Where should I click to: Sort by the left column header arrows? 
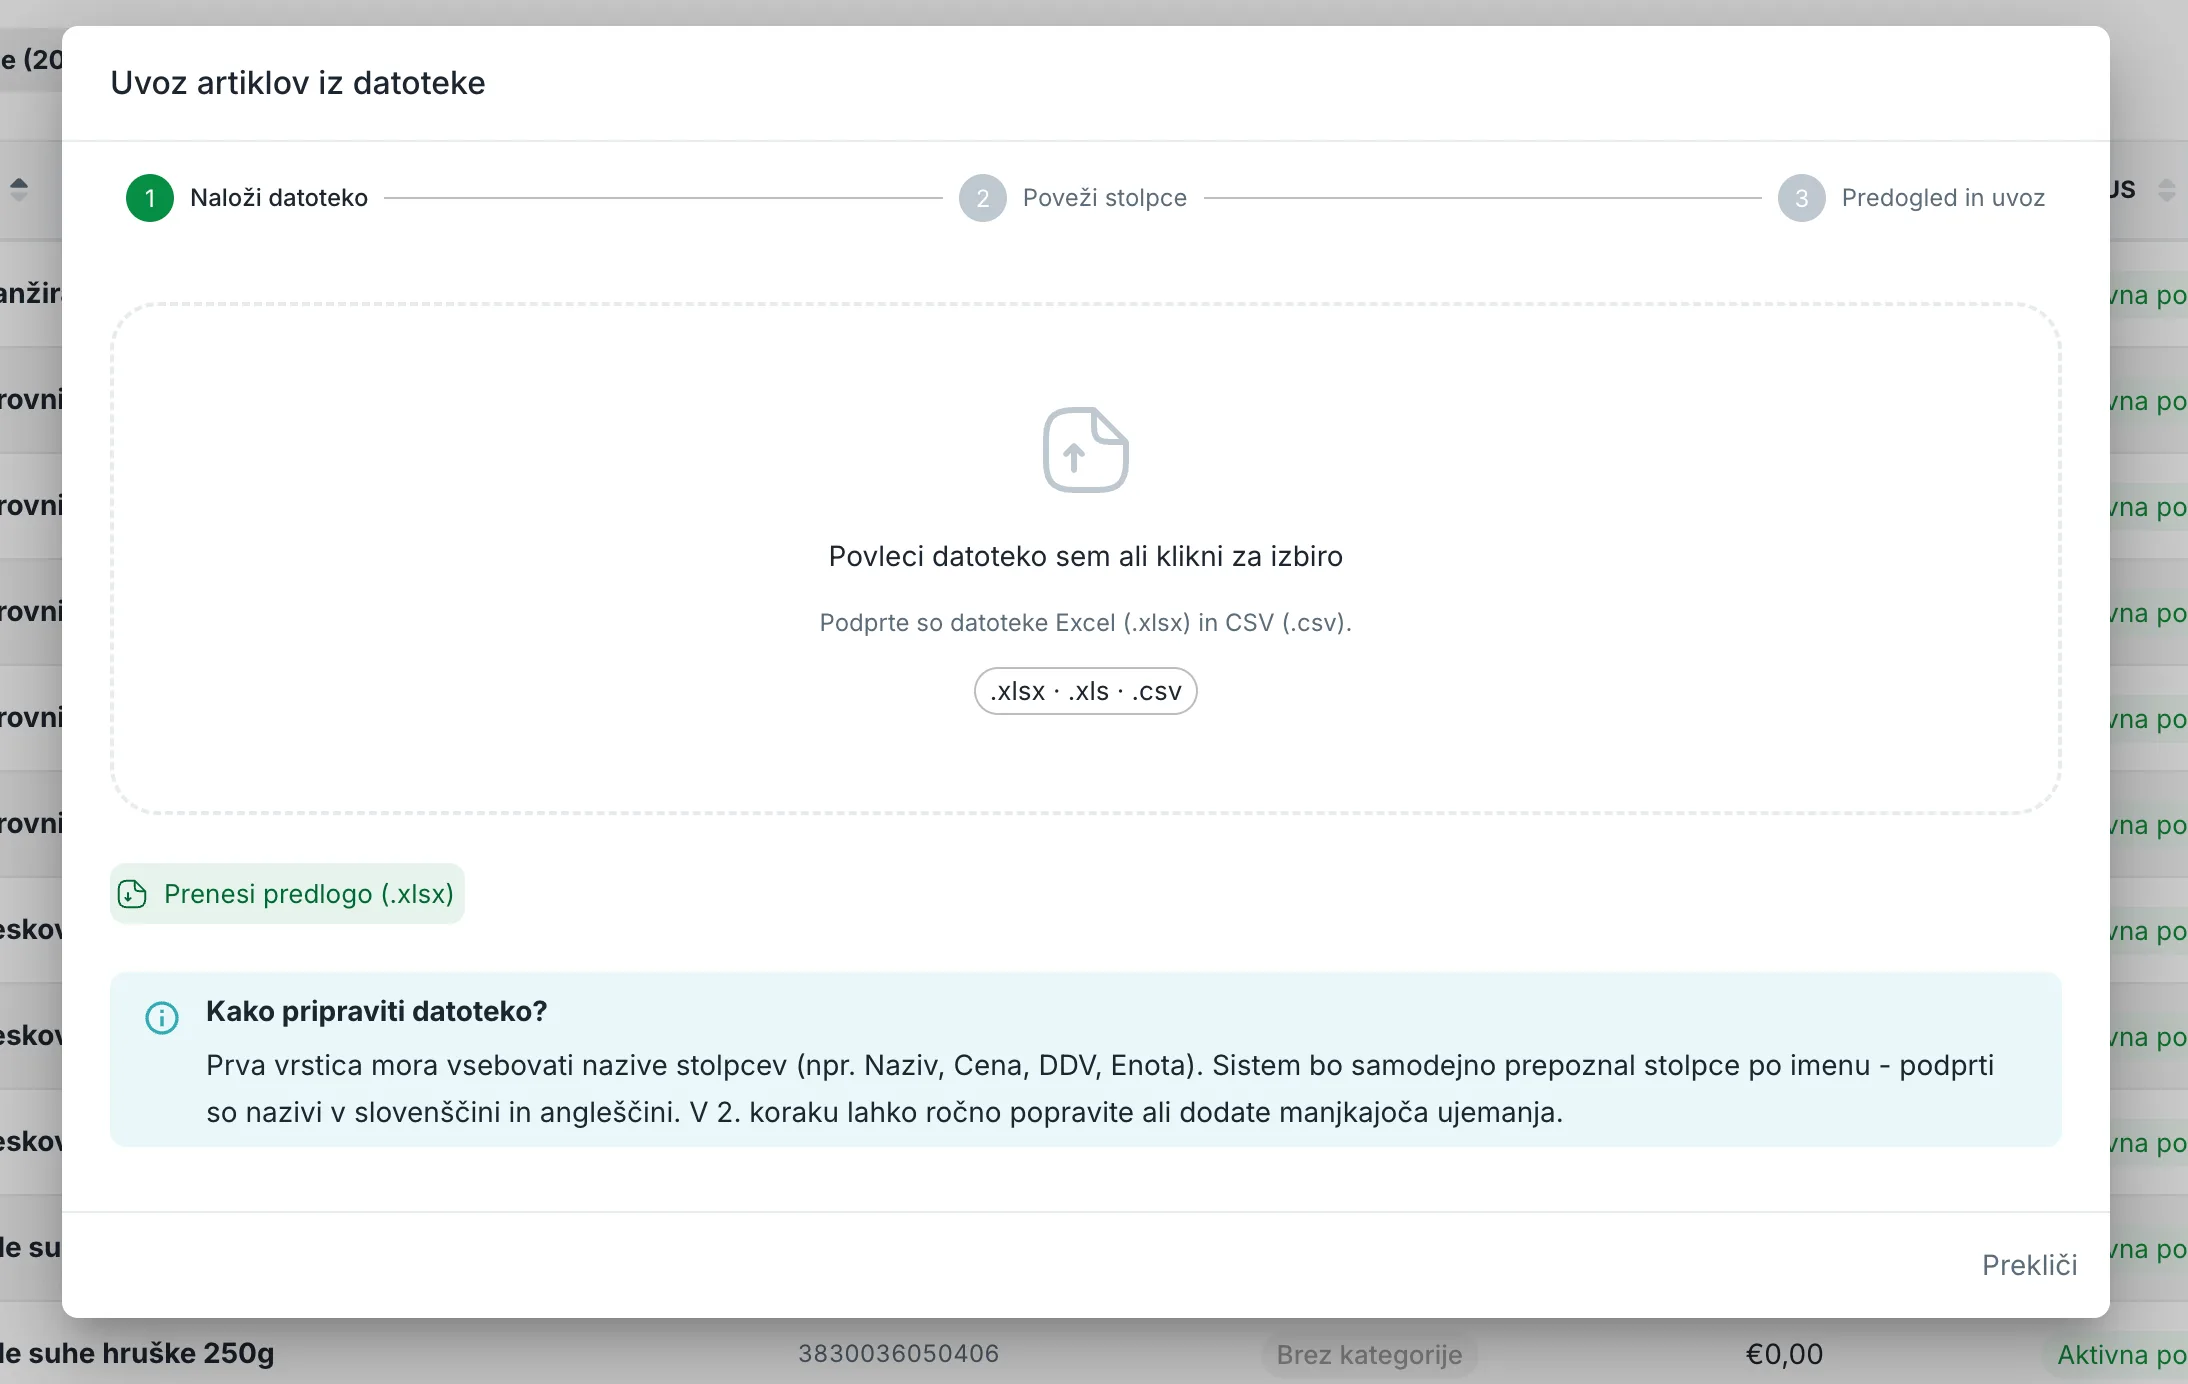pyautogui.click(x=19, y=190)
